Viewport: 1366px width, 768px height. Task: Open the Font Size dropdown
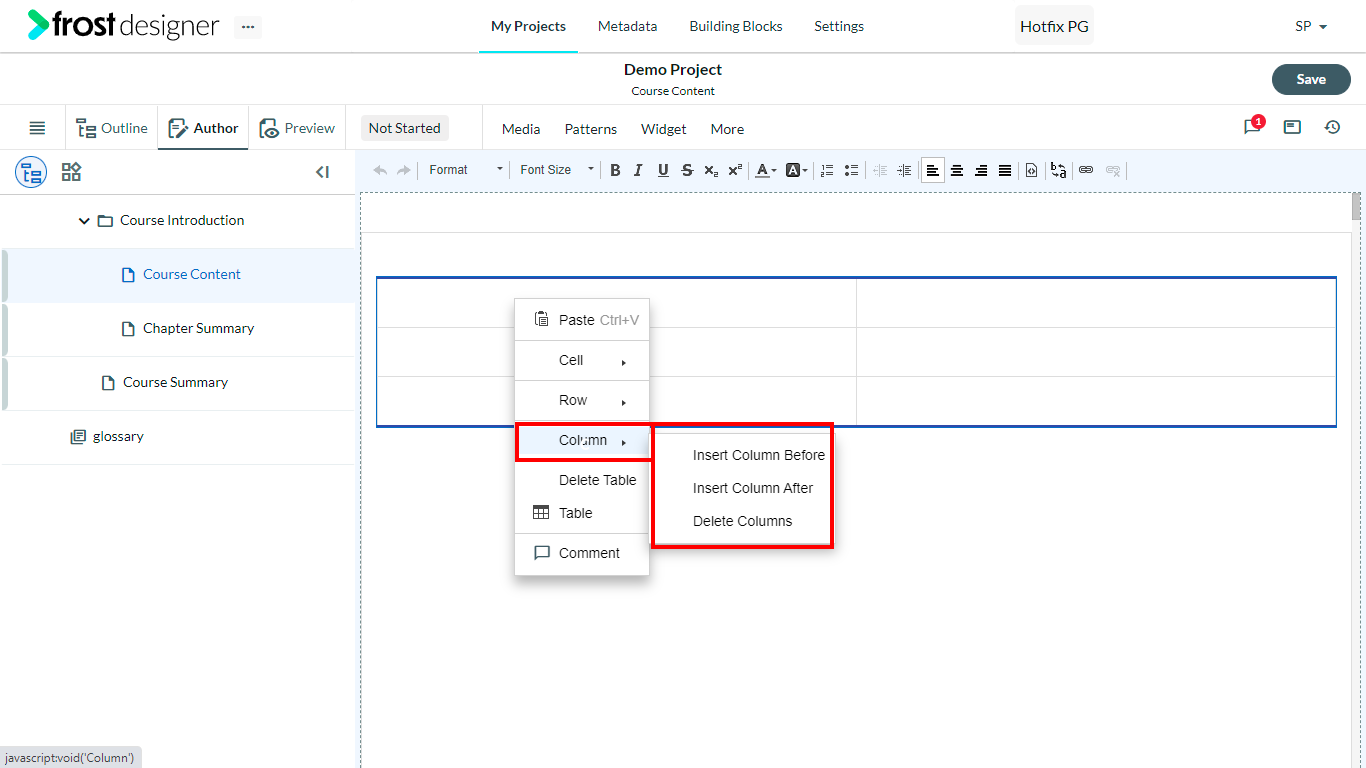point(556,170)
